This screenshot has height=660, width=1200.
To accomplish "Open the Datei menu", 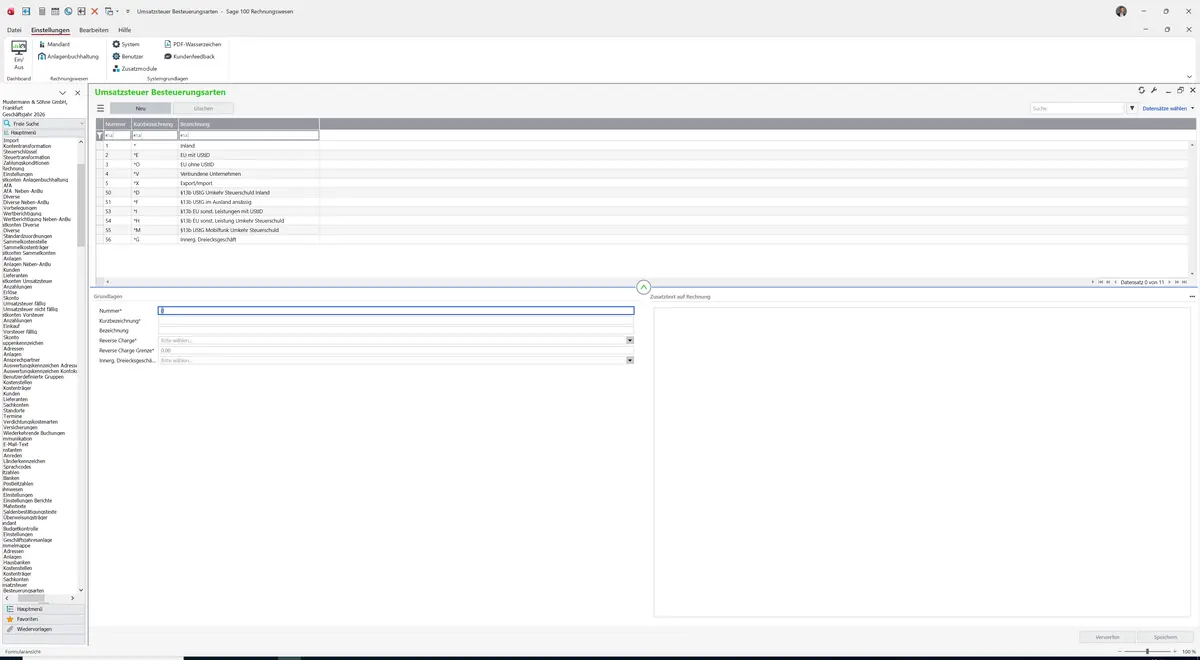I will (x=14, y=30).
